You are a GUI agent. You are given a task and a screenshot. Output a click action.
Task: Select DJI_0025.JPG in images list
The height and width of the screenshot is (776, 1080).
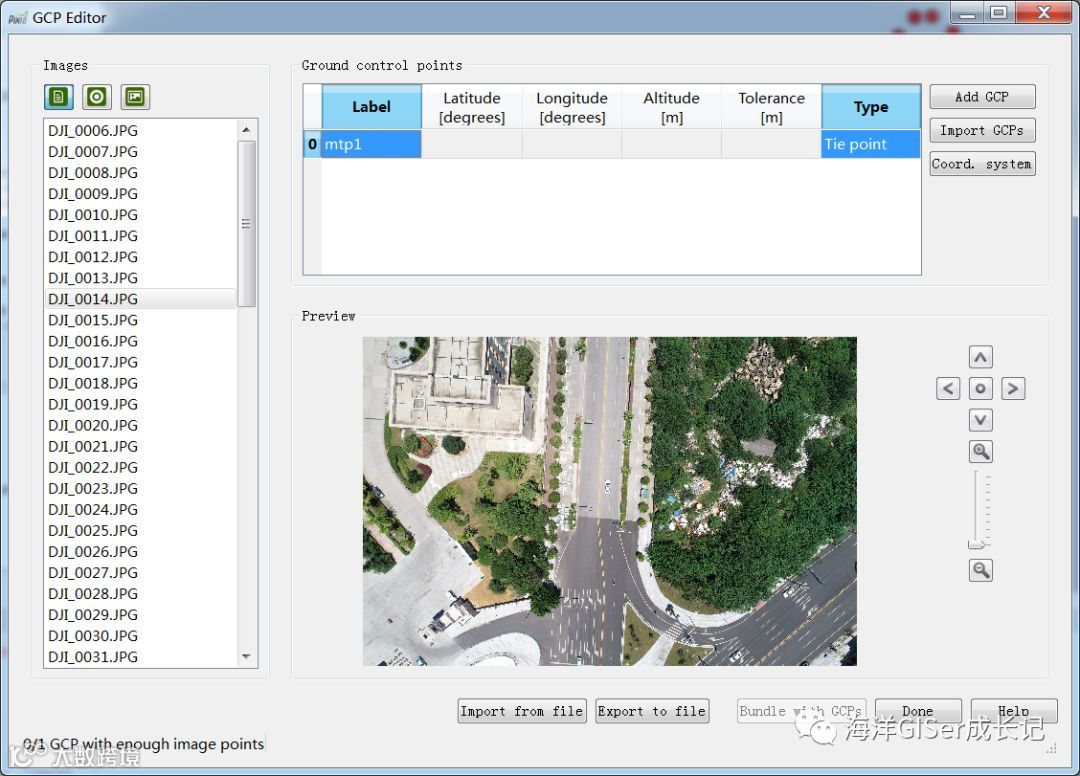point(141,531)
